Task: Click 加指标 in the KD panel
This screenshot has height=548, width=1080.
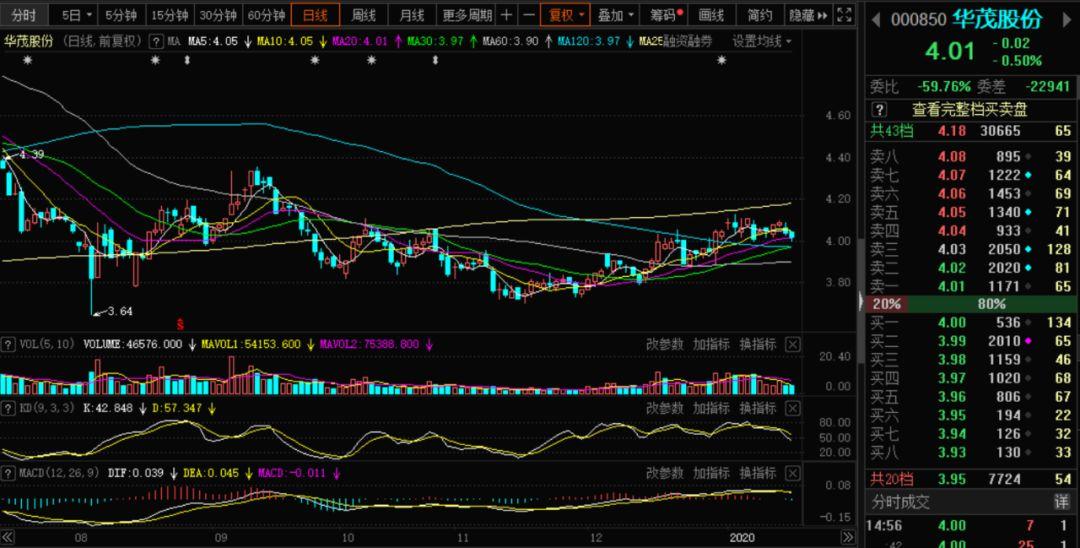Action: 711,408
